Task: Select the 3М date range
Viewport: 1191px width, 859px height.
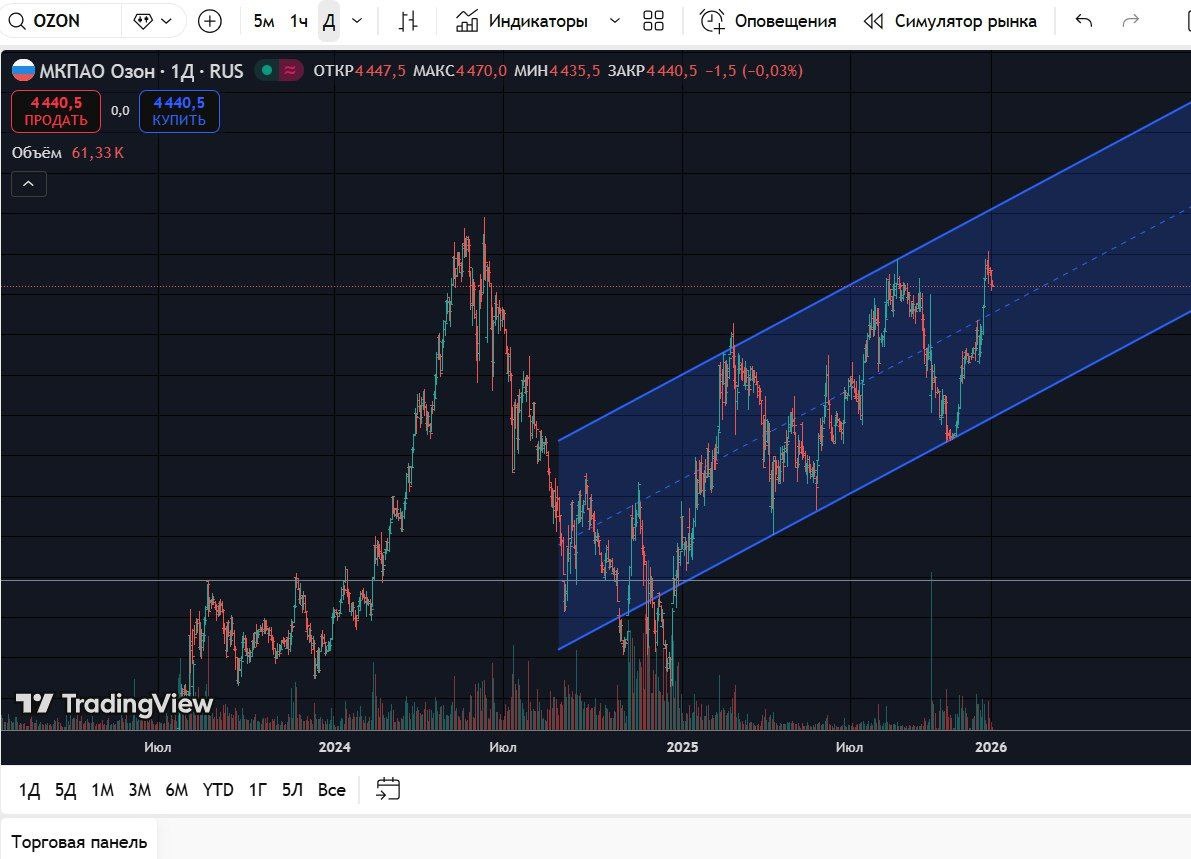Action: point(140,790)
